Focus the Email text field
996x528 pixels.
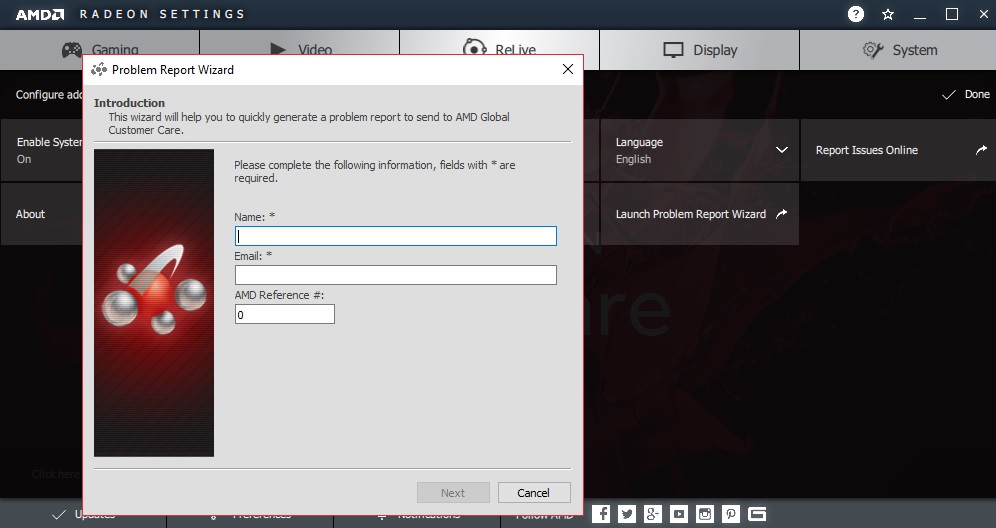click(395, 275)
